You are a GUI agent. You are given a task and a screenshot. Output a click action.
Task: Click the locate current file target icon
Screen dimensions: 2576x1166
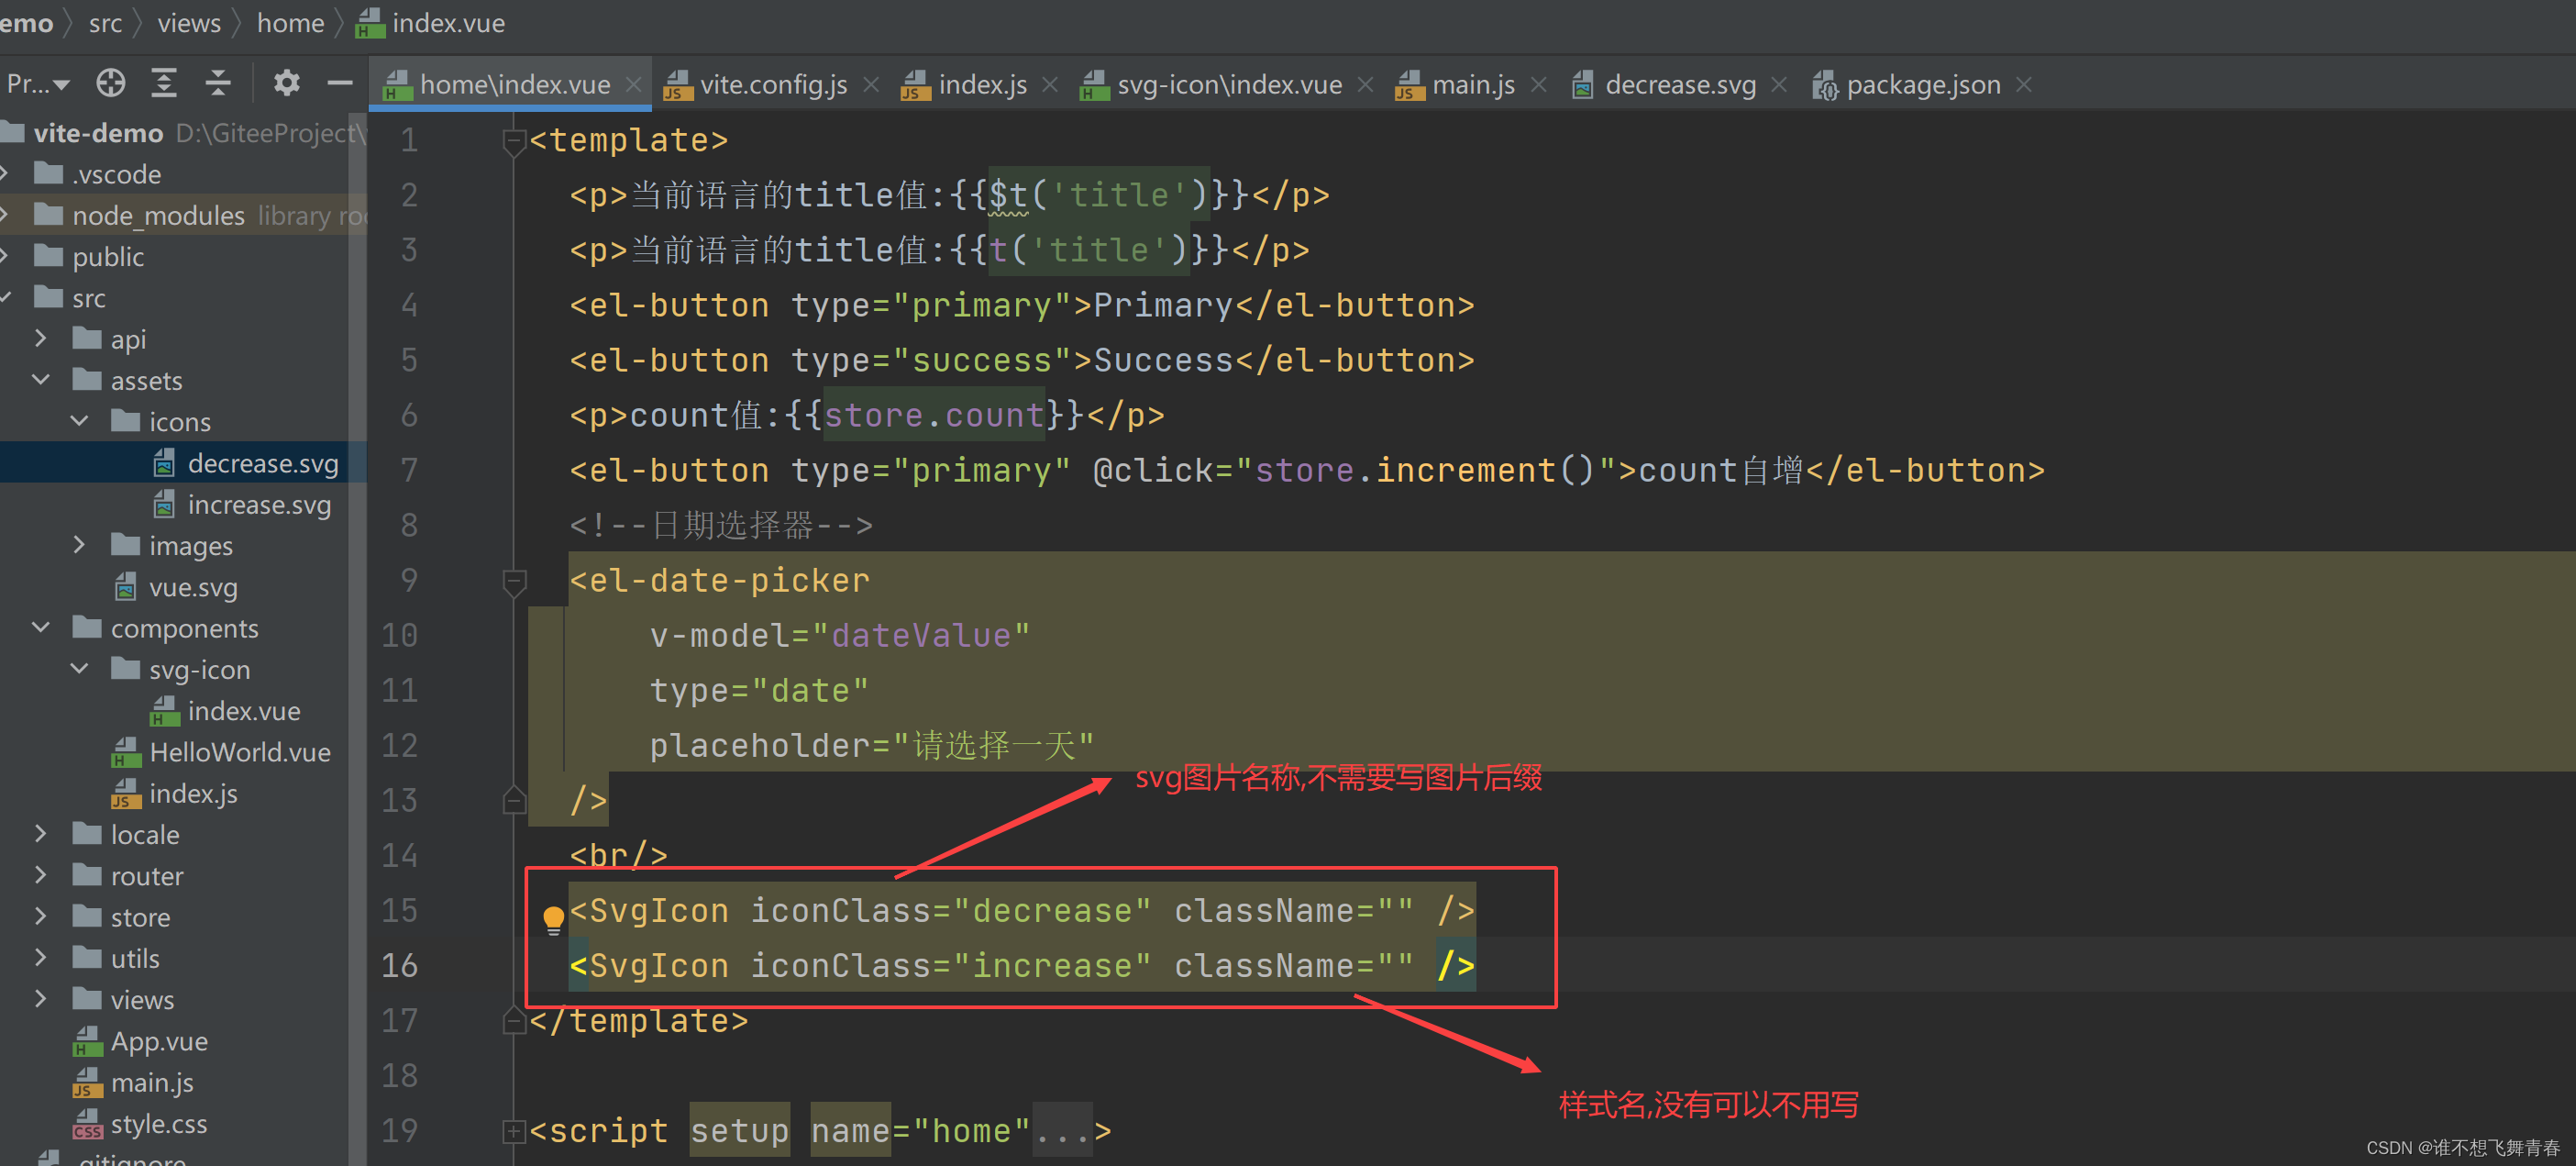click(110, 83)
